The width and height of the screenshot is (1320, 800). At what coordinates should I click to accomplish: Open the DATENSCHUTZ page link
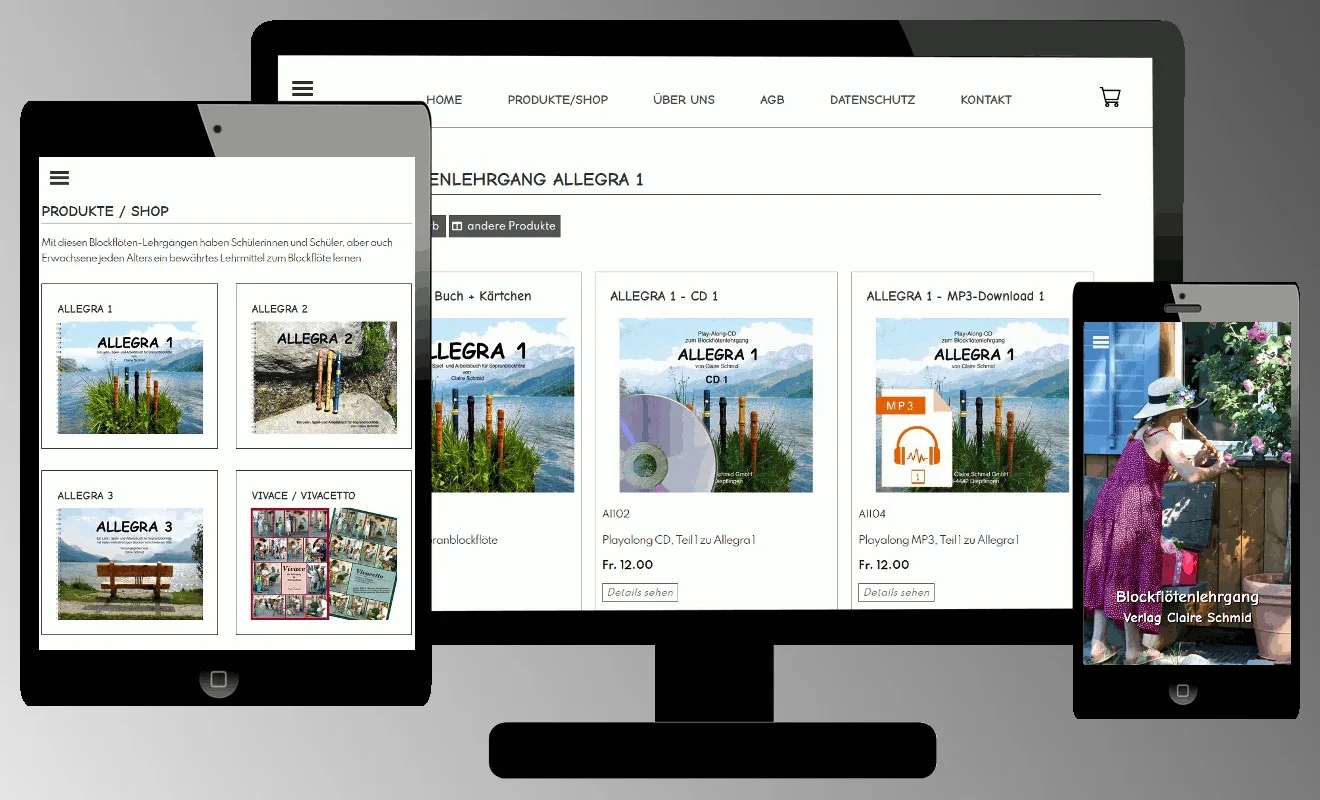[x=872, y=100]
